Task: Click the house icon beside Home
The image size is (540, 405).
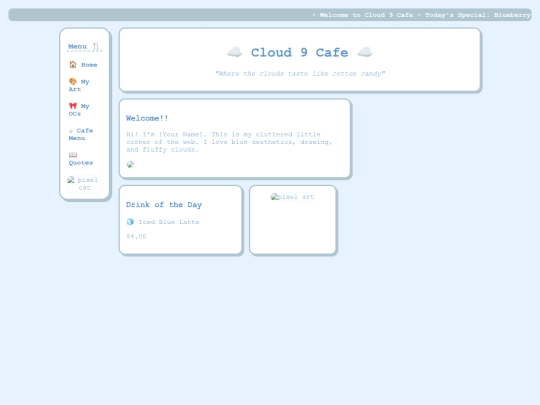Action: click(x=73, y=64)
